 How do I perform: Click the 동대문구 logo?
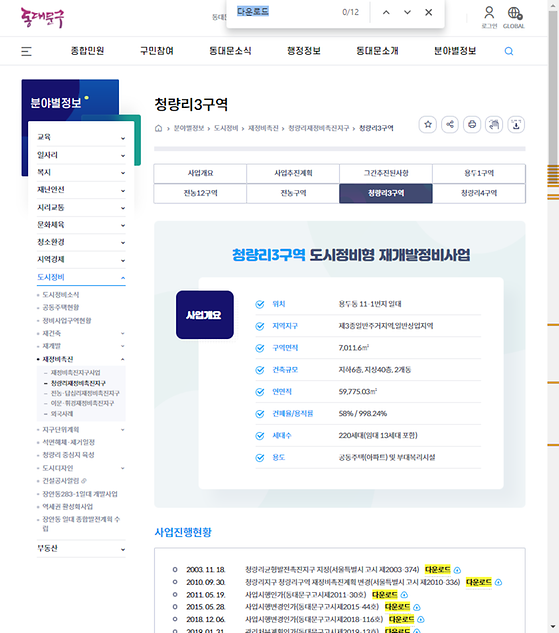tap(42, 18)
